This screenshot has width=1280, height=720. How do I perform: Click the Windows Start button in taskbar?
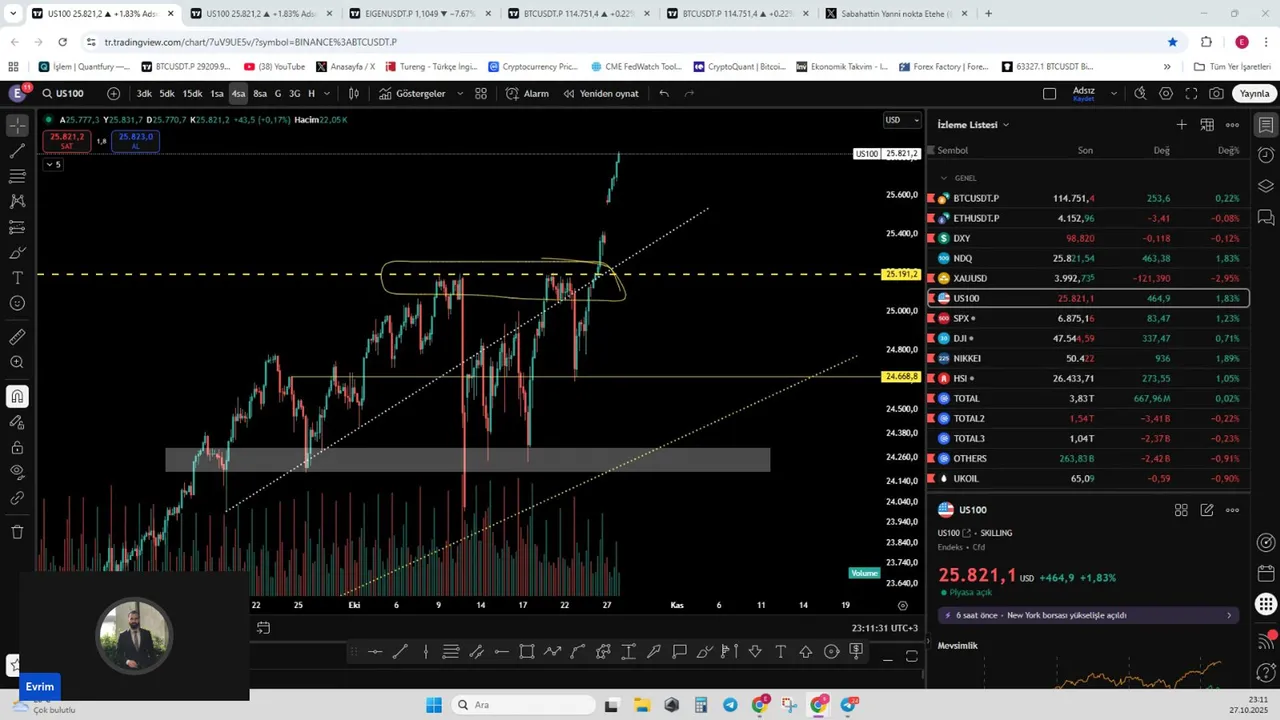(433, 705)
